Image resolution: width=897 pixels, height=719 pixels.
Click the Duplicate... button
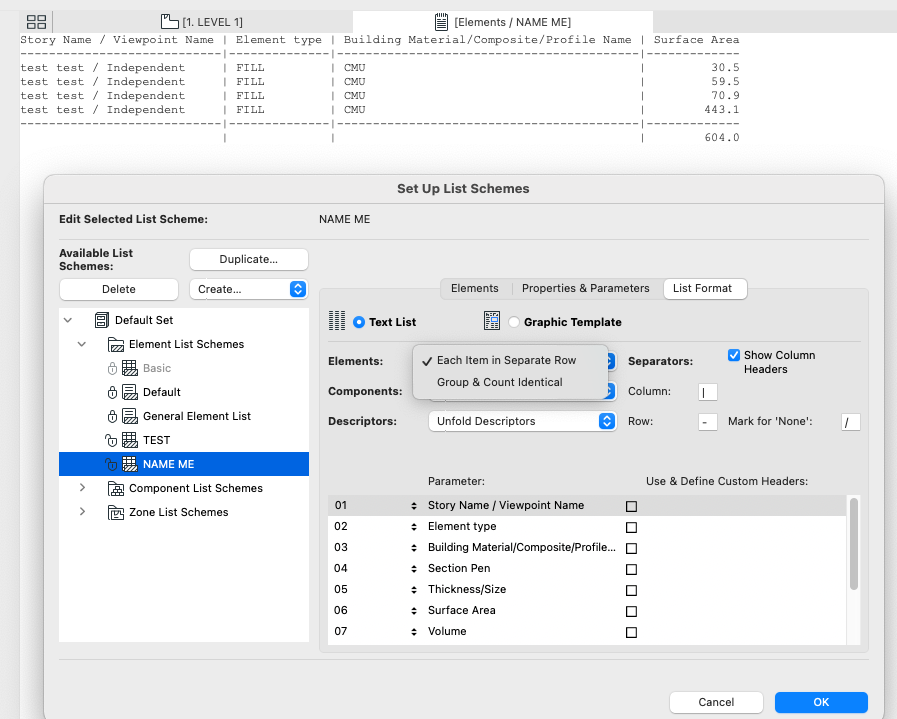coord(249,259)
